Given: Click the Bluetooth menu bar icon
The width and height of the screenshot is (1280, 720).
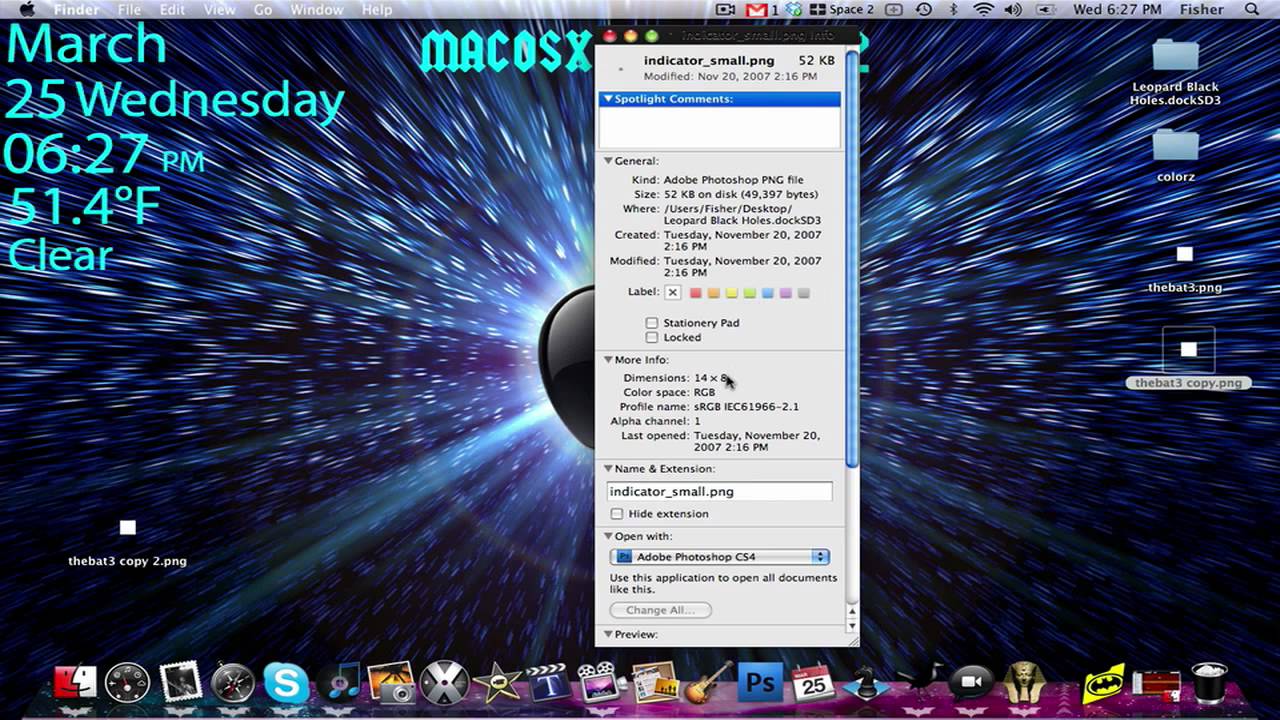Looking at the screenshot, I should [x=953, y=9].
